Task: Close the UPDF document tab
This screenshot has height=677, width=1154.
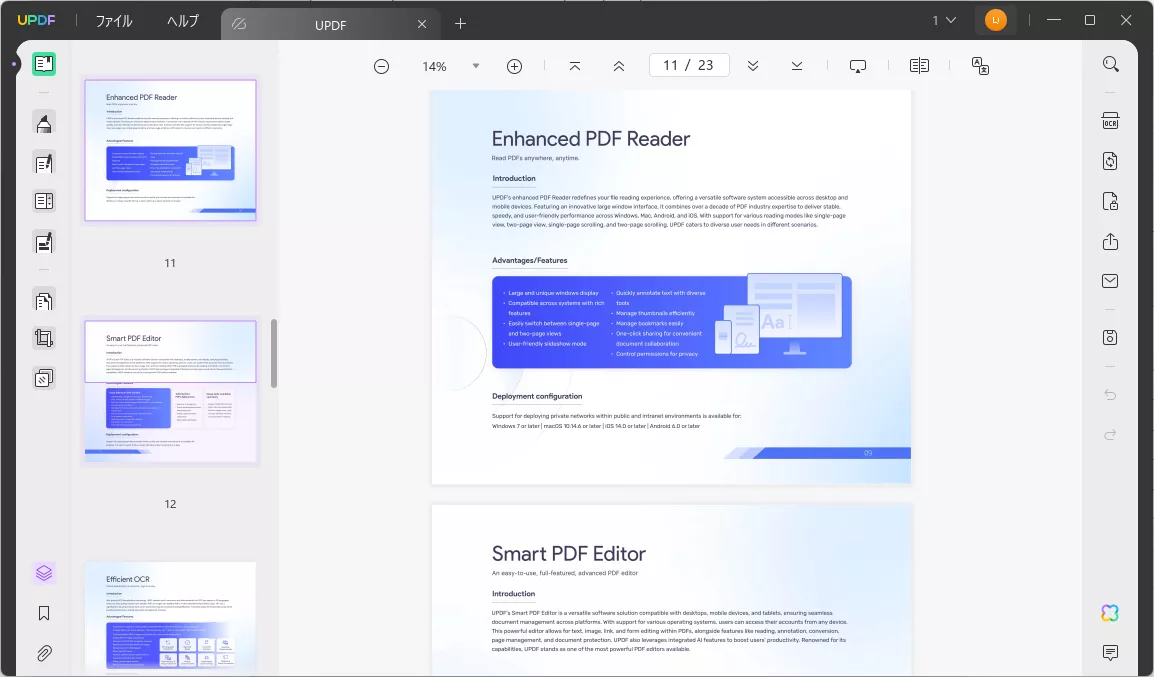Action: (422, 24)
